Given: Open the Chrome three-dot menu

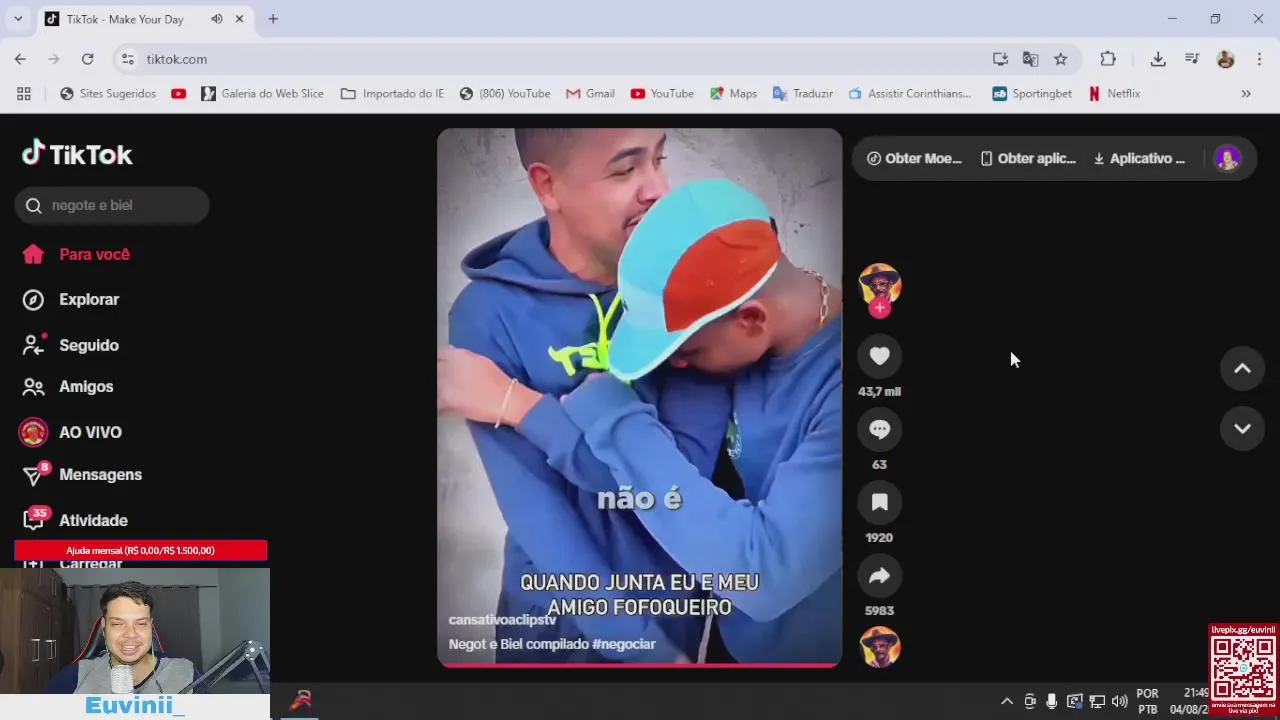Looking at the screenshot, I should tap(1259, 59).
